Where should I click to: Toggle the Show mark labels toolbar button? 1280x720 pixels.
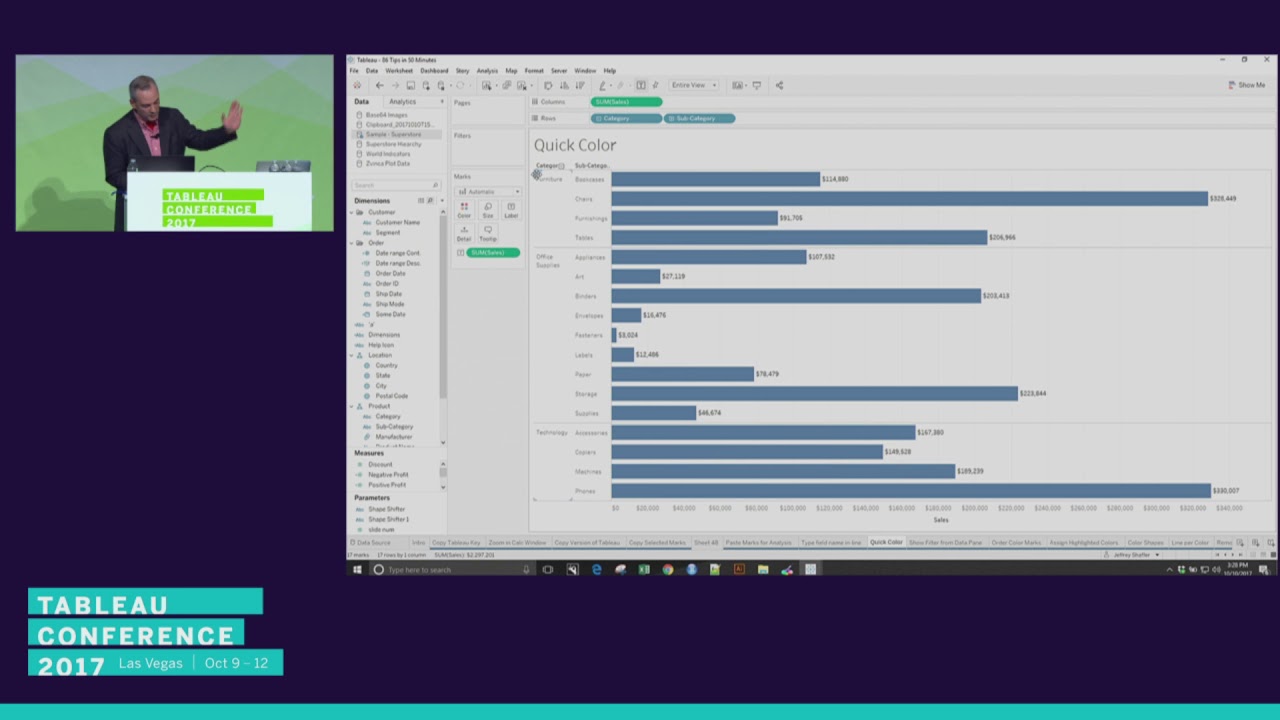[641, 85]
